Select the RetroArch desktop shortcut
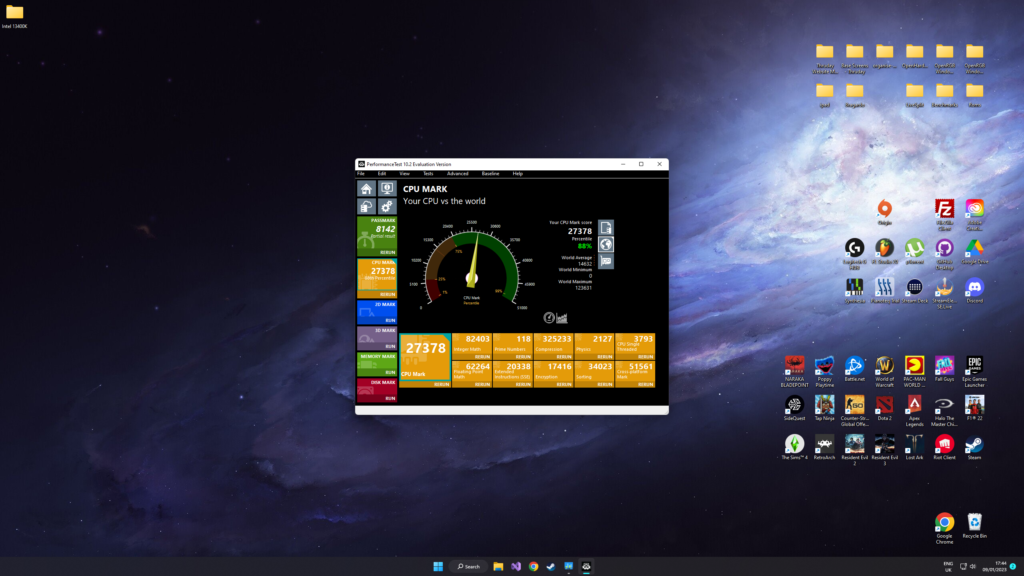 [825, 447]
